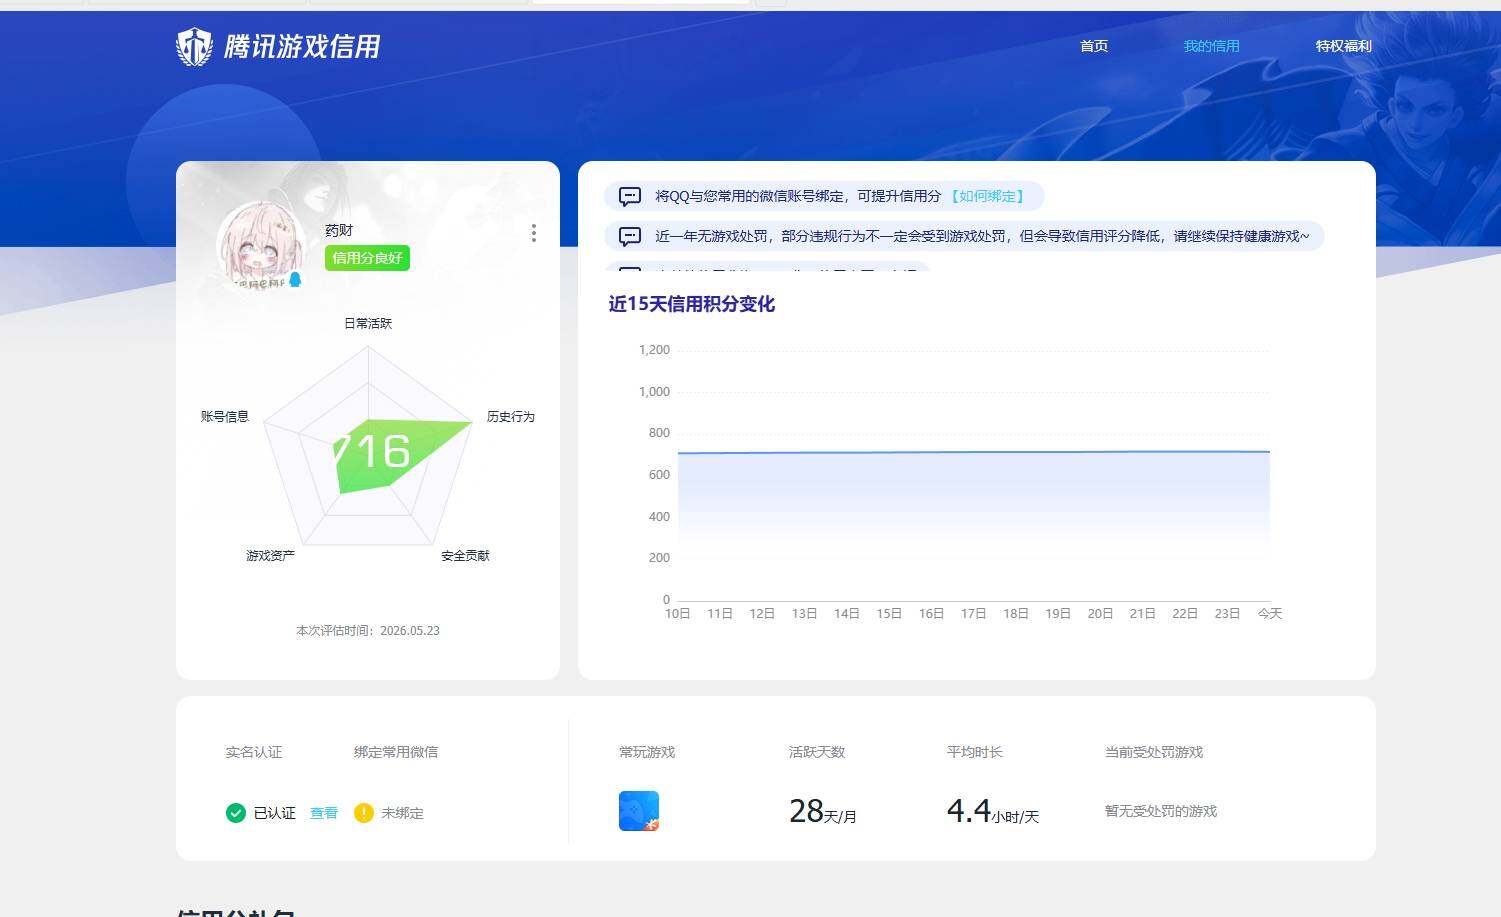Click the chat icon beside the QQ binding tip
1501x917 pixels.
point(630,196)
